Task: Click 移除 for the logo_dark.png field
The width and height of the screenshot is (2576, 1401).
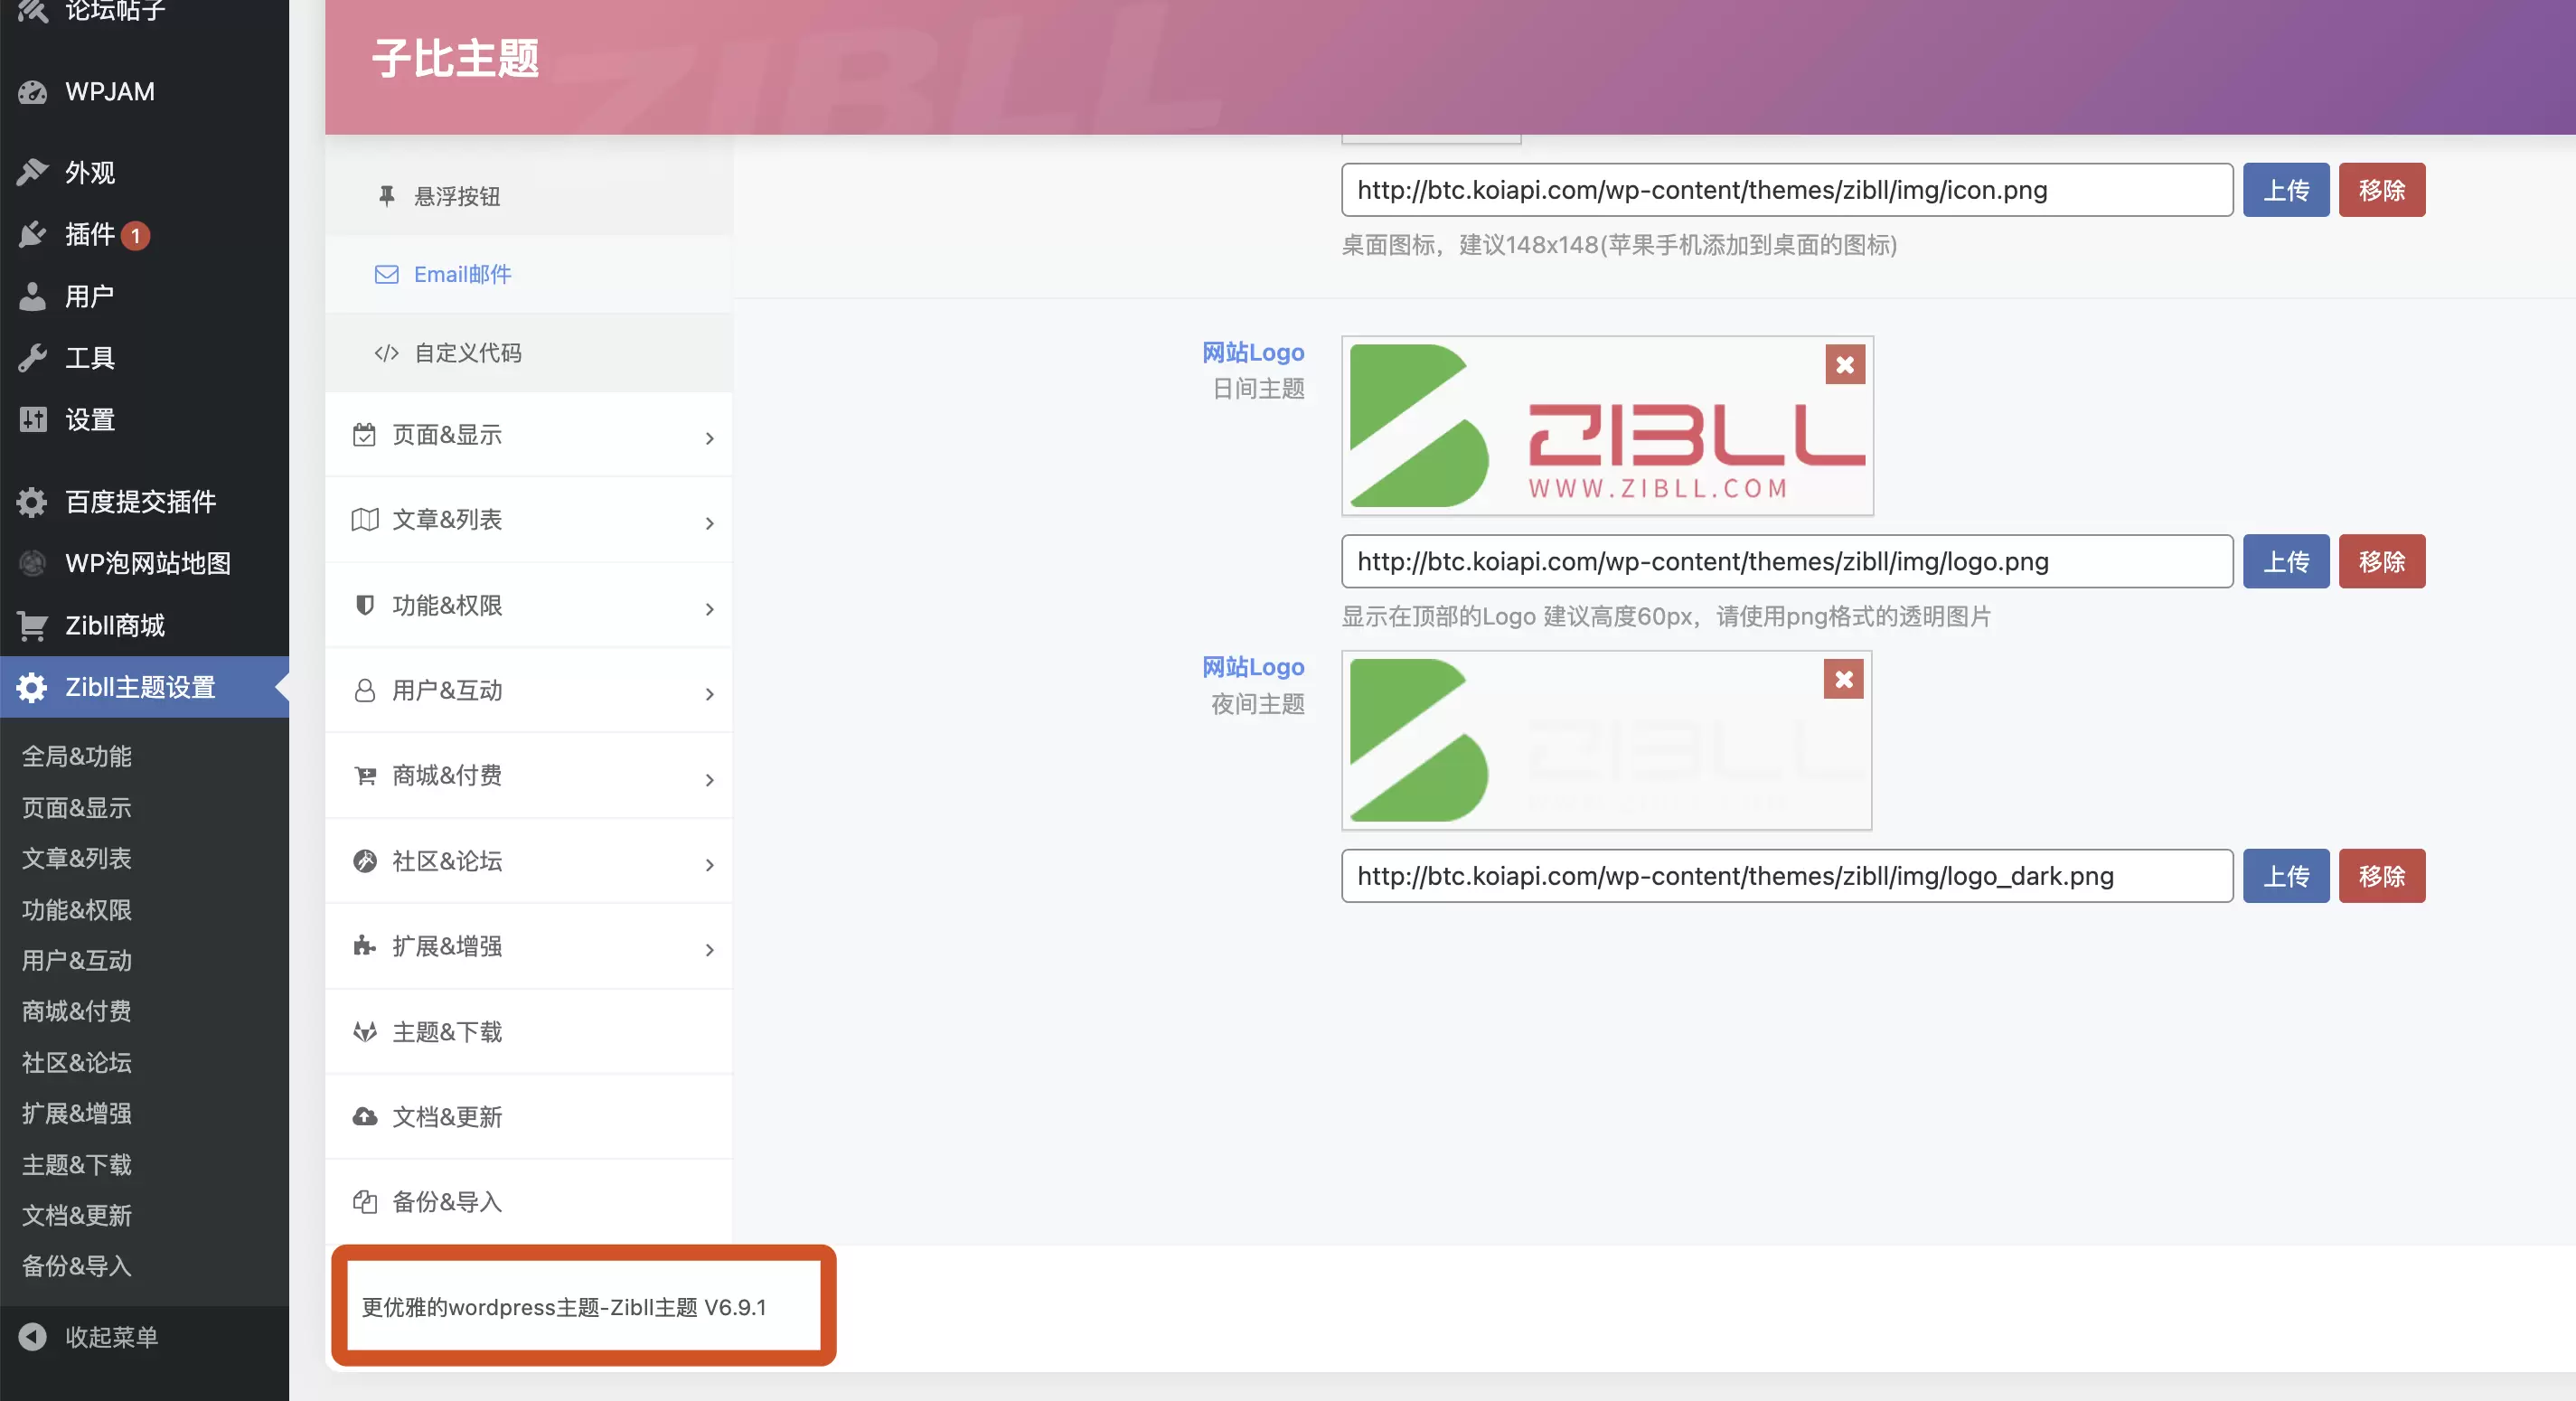Action: coord(2382,877)
